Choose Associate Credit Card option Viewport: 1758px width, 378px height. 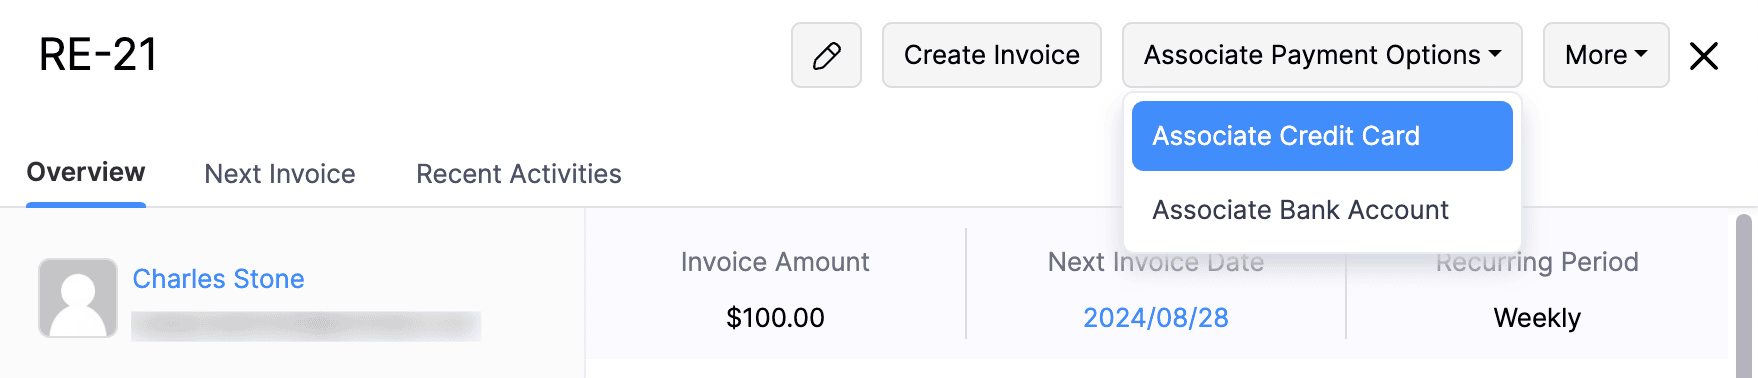point(1322,136)
